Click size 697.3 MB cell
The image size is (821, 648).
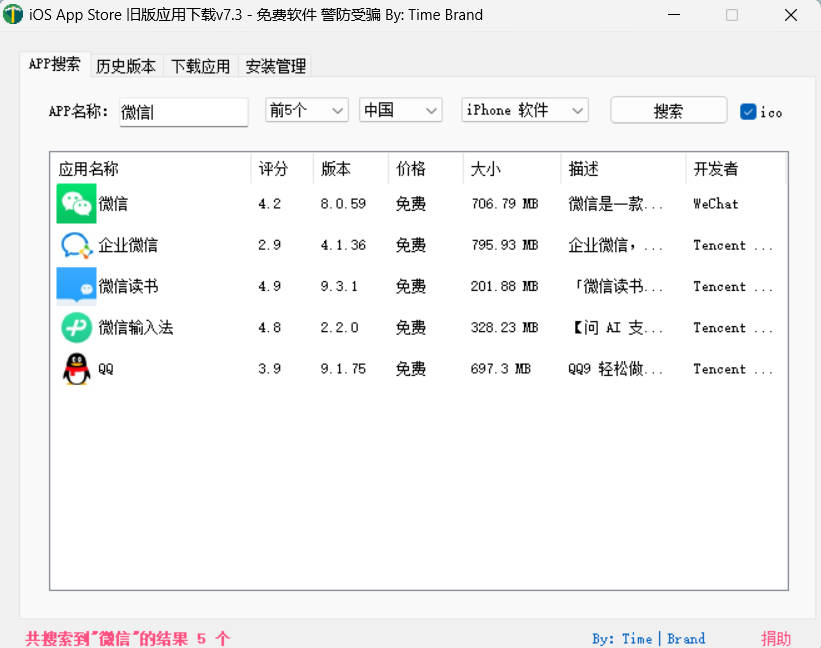click(x=501, y=369)
